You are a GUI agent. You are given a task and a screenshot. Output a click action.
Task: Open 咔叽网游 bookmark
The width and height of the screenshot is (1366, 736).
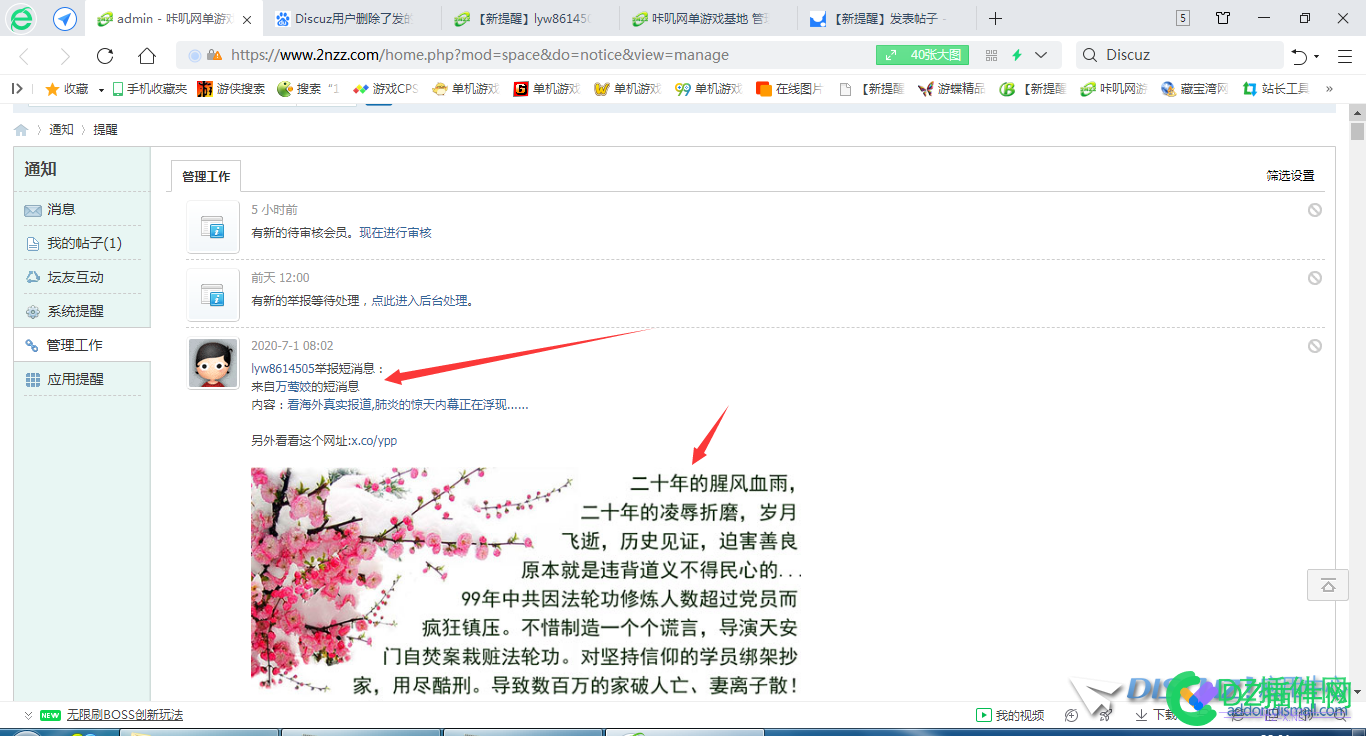coord(1114,89)
